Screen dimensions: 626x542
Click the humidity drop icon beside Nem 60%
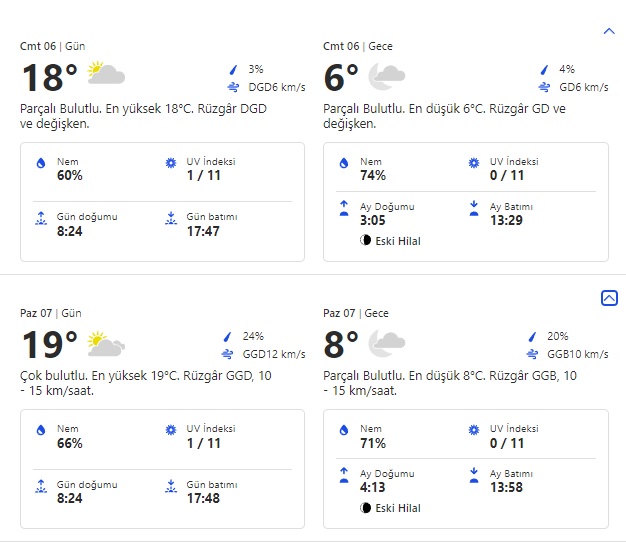[41, 163]
